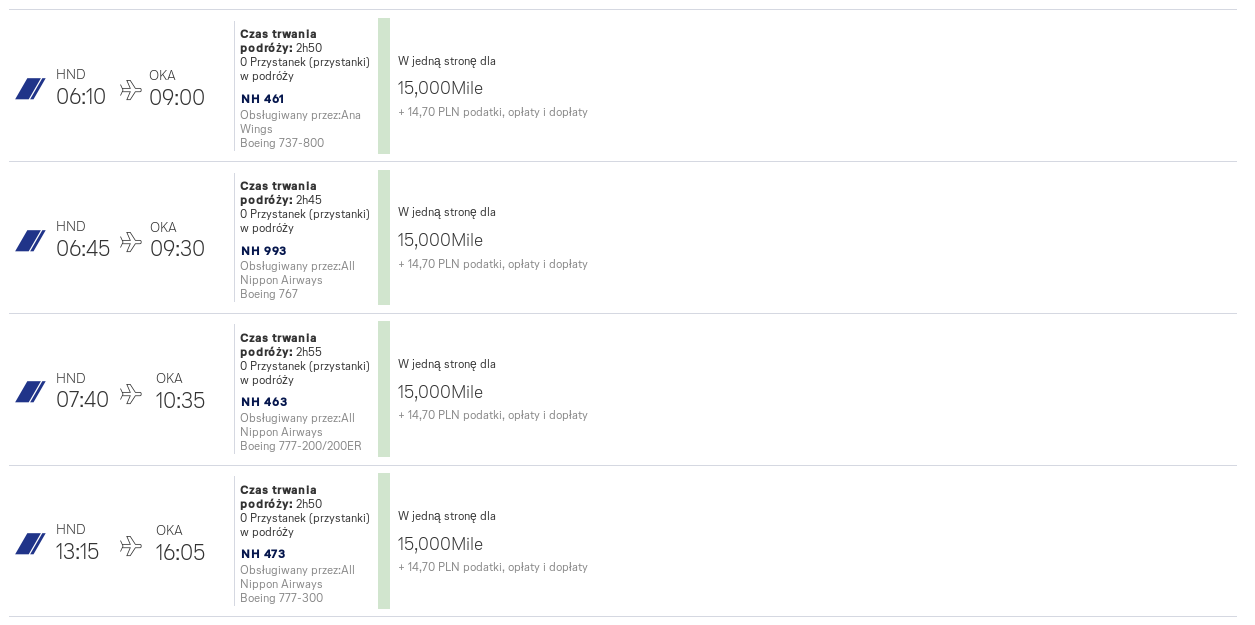Click the airplane icon between HND 06:10 and OKA 09:00
Image resolution: width=1255 pixels, height=625 pixels.
click(x=131, y=90)
